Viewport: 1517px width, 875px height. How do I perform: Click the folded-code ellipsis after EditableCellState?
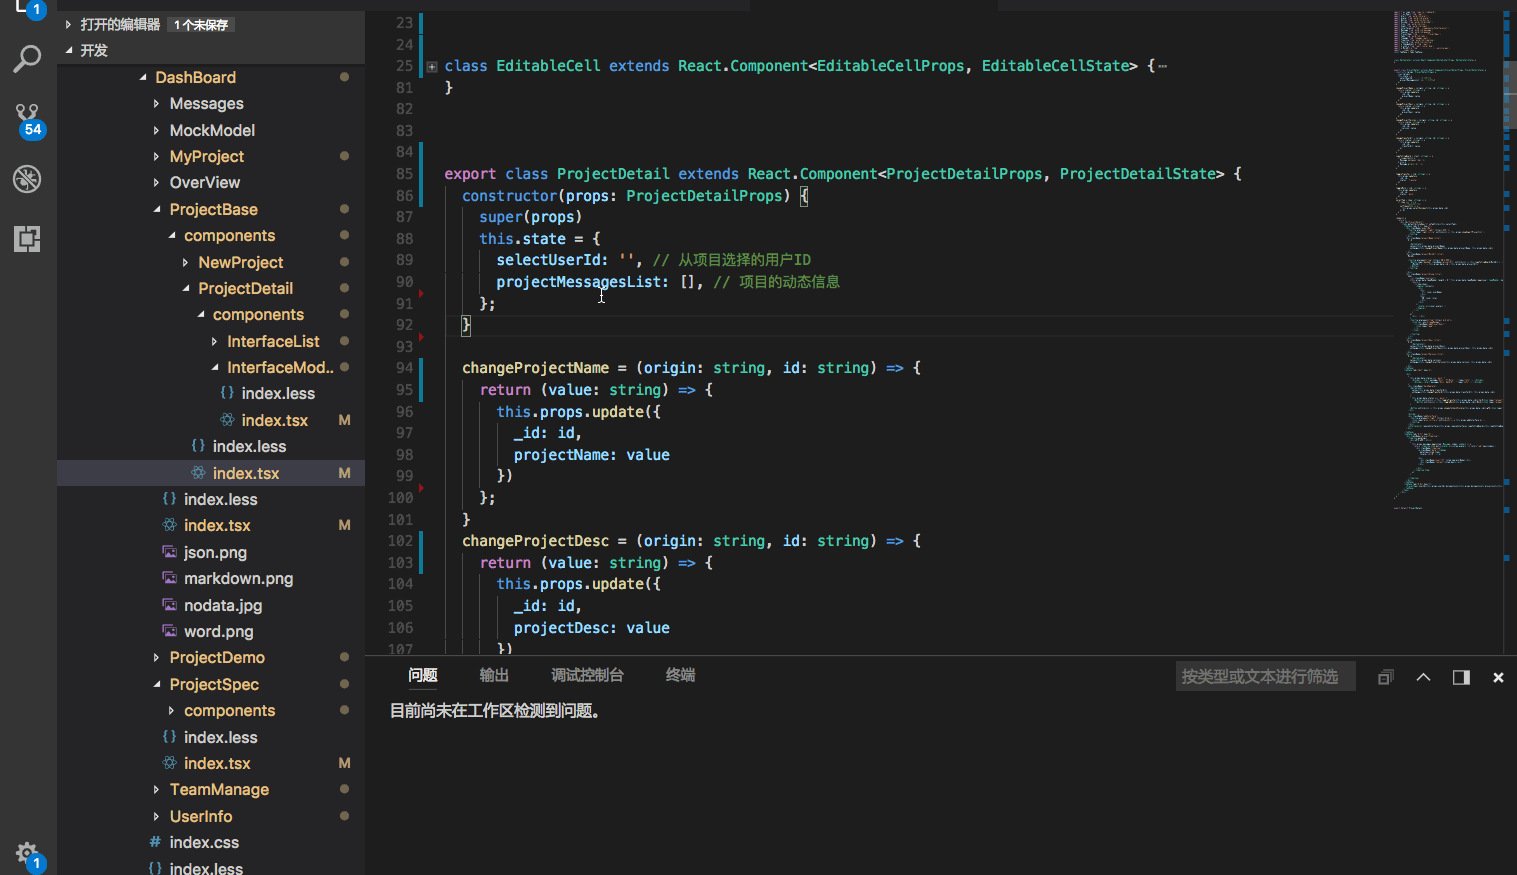click(x=1162, y=66)
